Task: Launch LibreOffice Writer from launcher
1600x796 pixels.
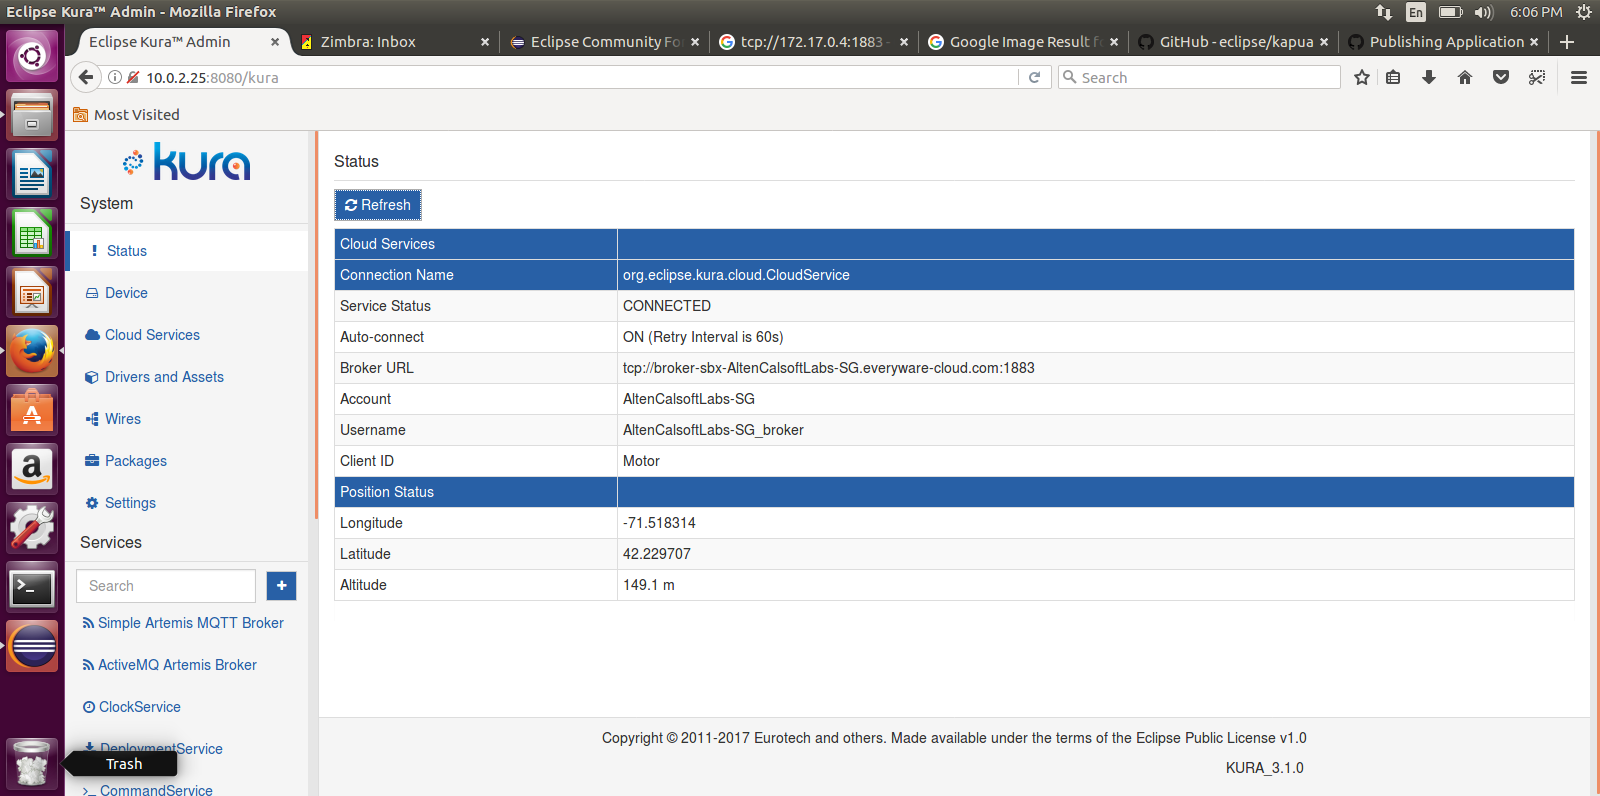Action: click(x=32, y=174)
